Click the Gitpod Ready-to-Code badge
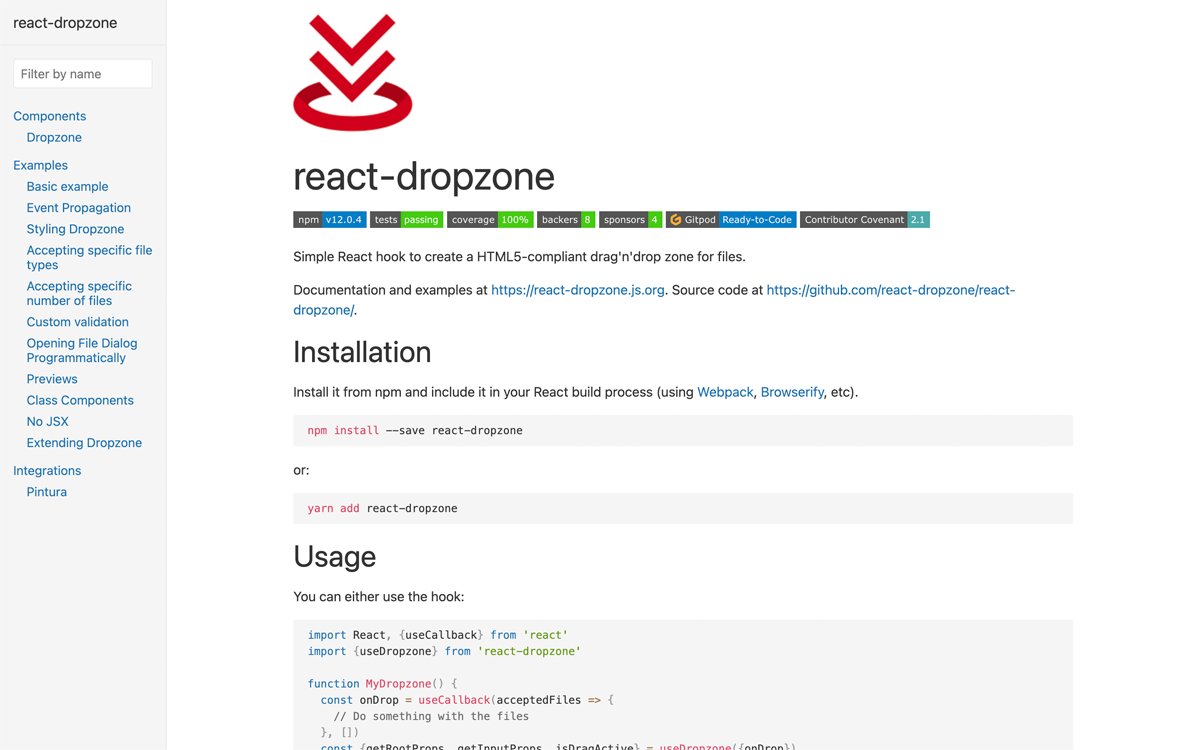The image size is (1200, 750). coord(731,220)
